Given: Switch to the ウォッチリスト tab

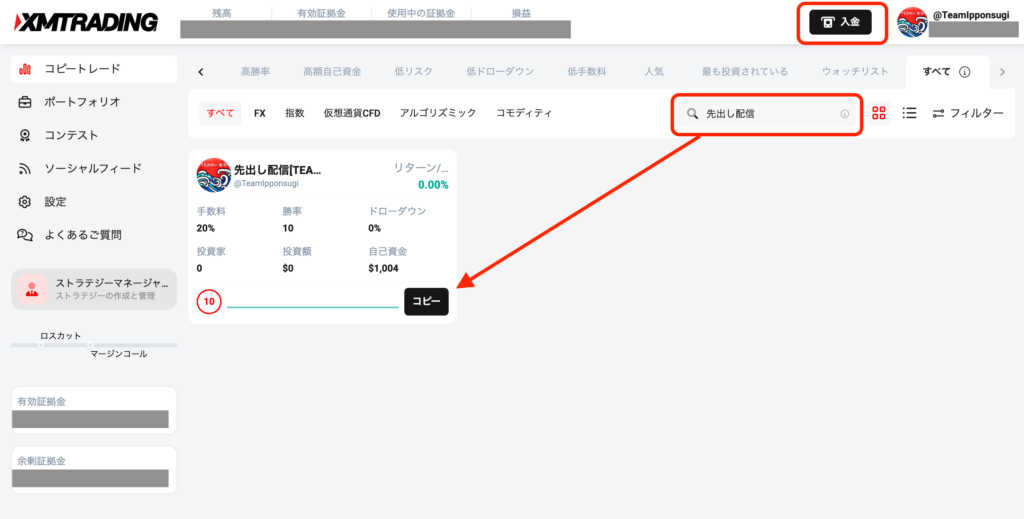Looking at the screenshot, I should pyautogui.click(x=855, y=72).
